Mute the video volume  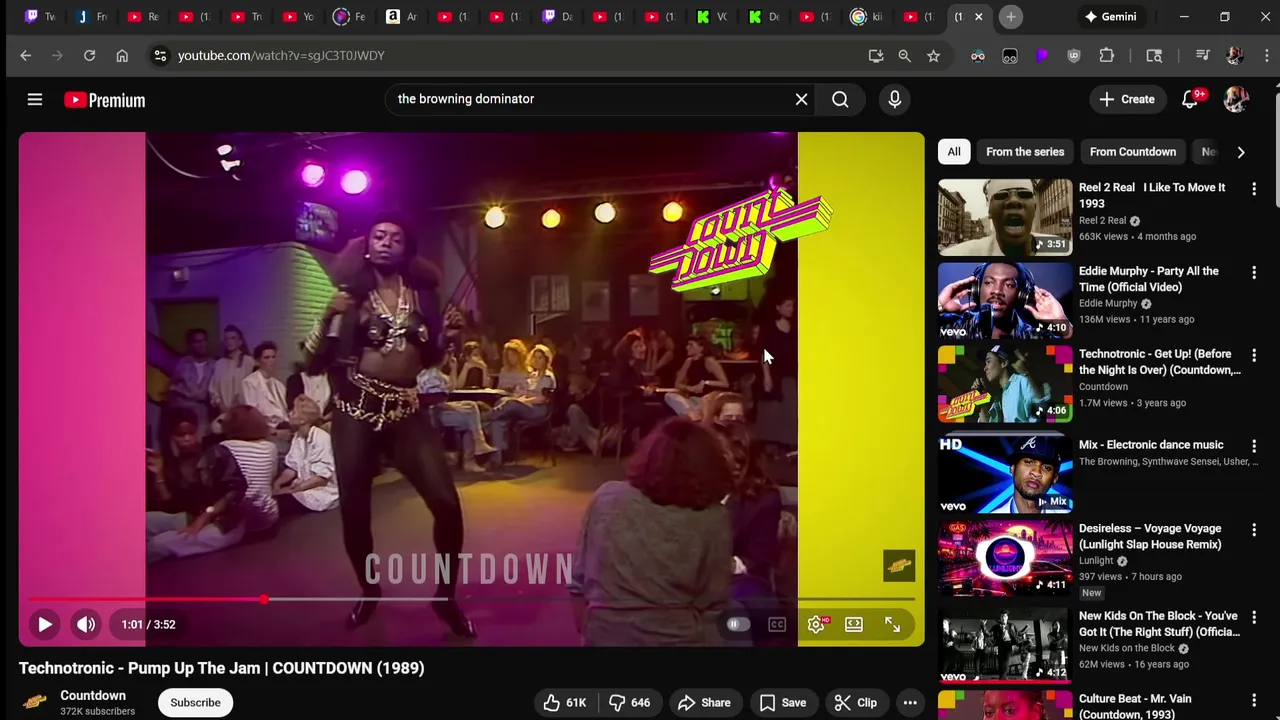[86, 624]
